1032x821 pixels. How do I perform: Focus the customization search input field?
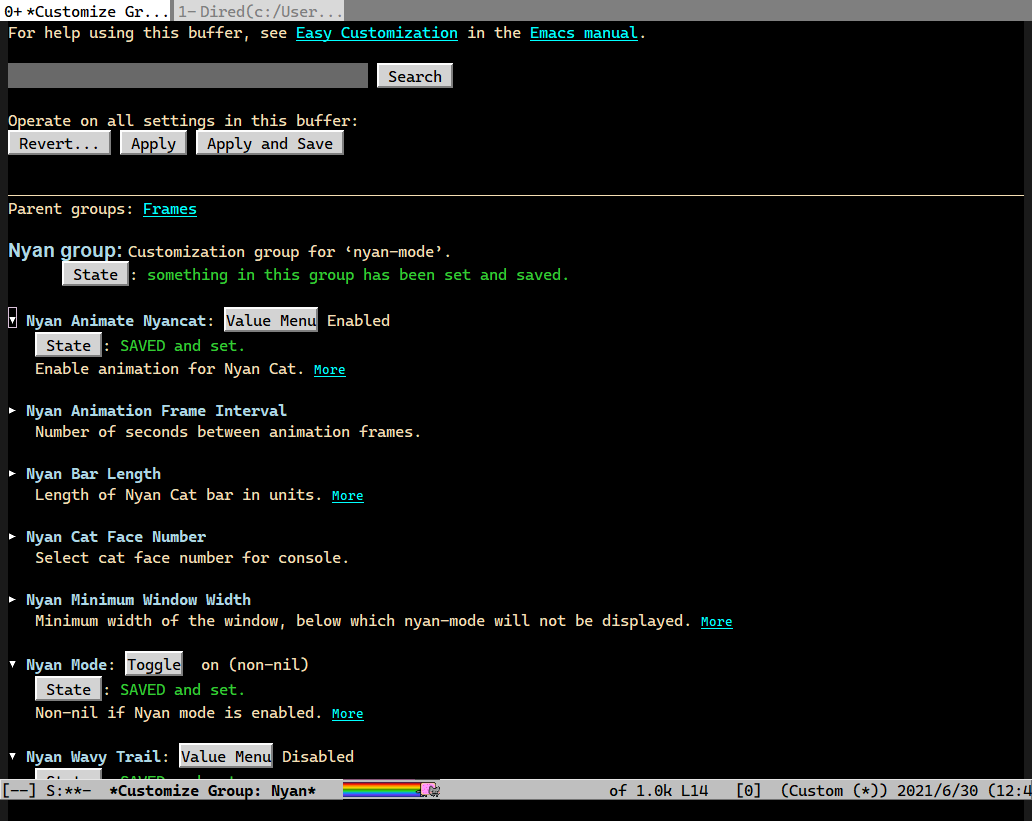pos(188,76)
